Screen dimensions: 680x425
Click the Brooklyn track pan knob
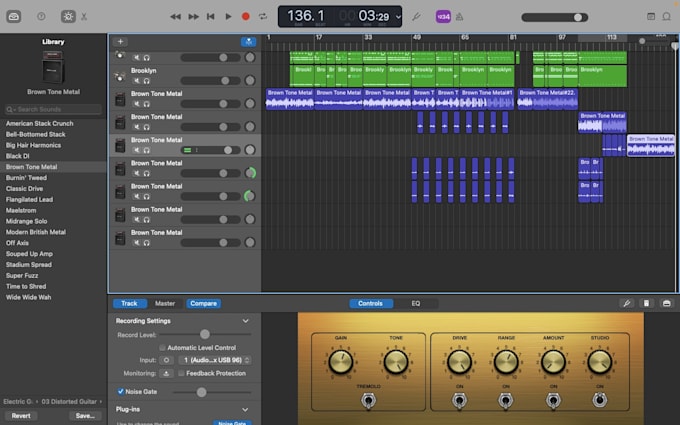coord(250,80)
